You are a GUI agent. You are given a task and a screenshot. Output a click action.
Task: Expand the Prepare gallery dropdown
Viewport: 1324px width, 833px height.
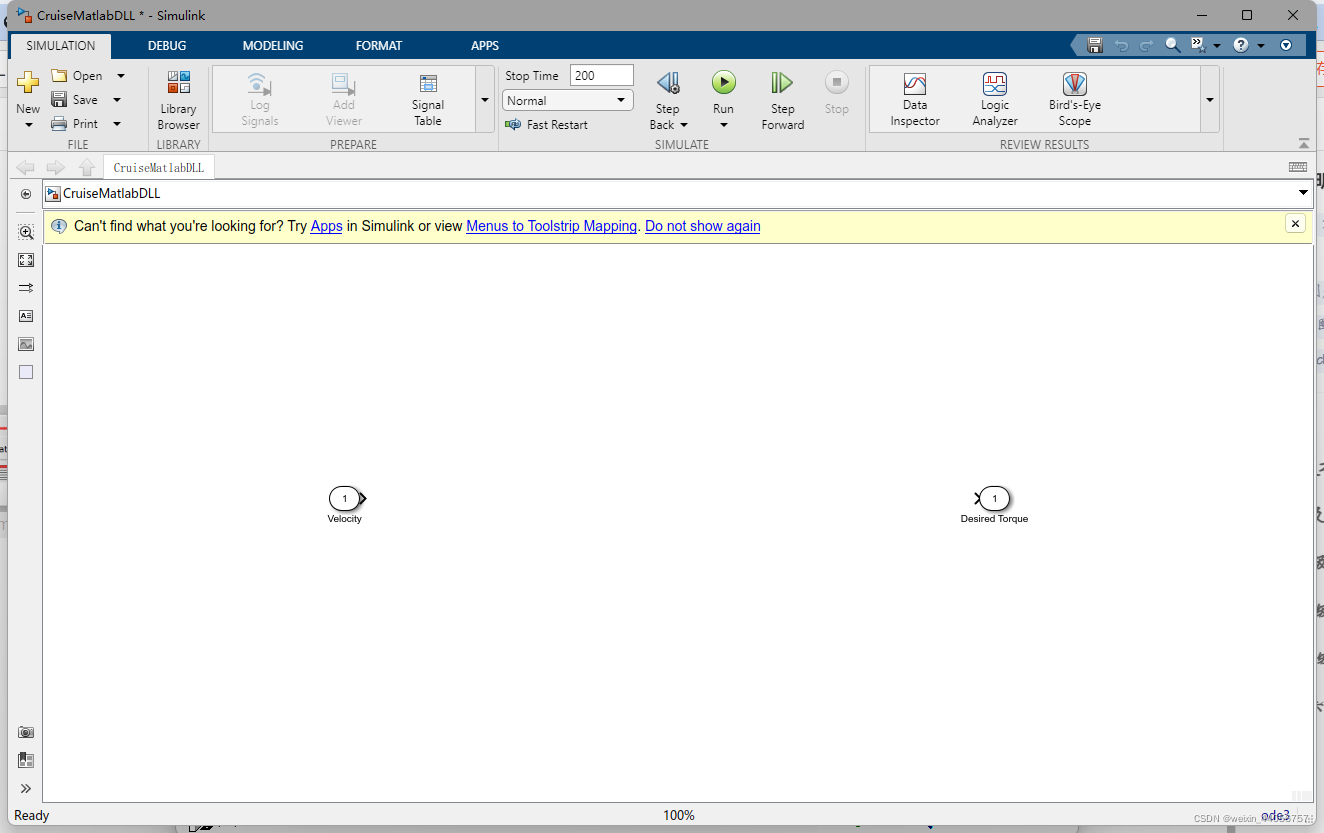click(x=485, y=100)
